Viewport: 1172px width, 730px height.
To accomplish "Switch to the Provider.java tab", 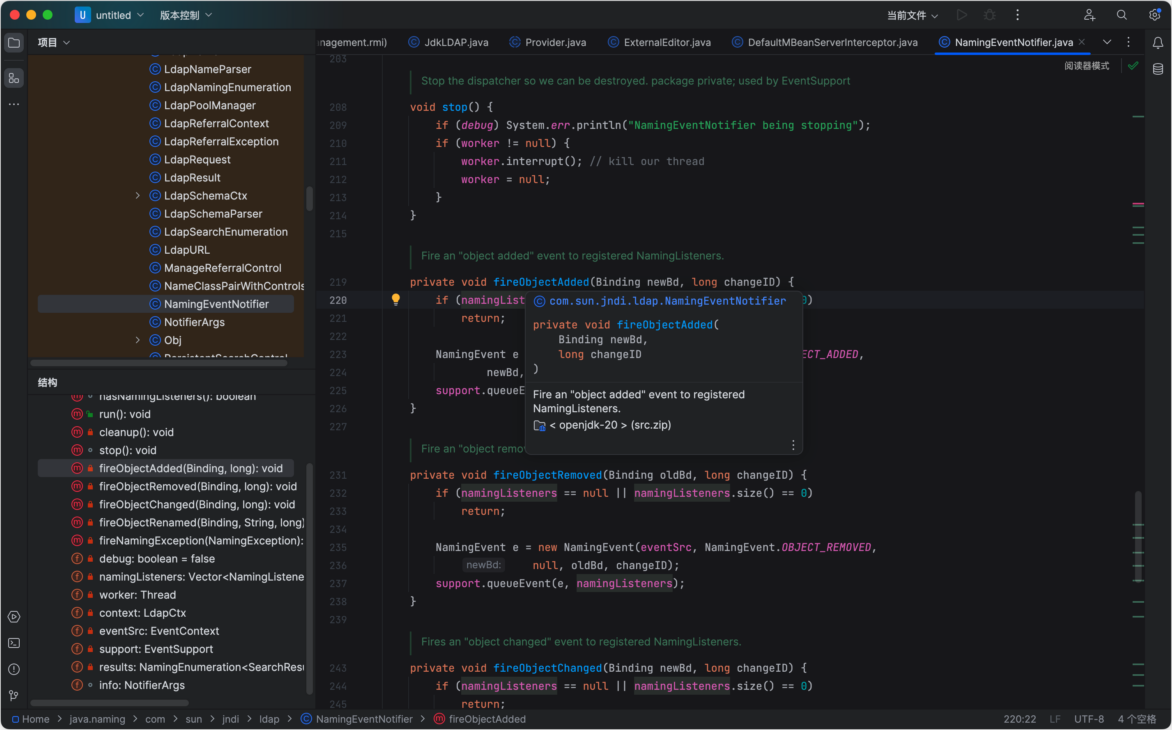I will point(547,43).
